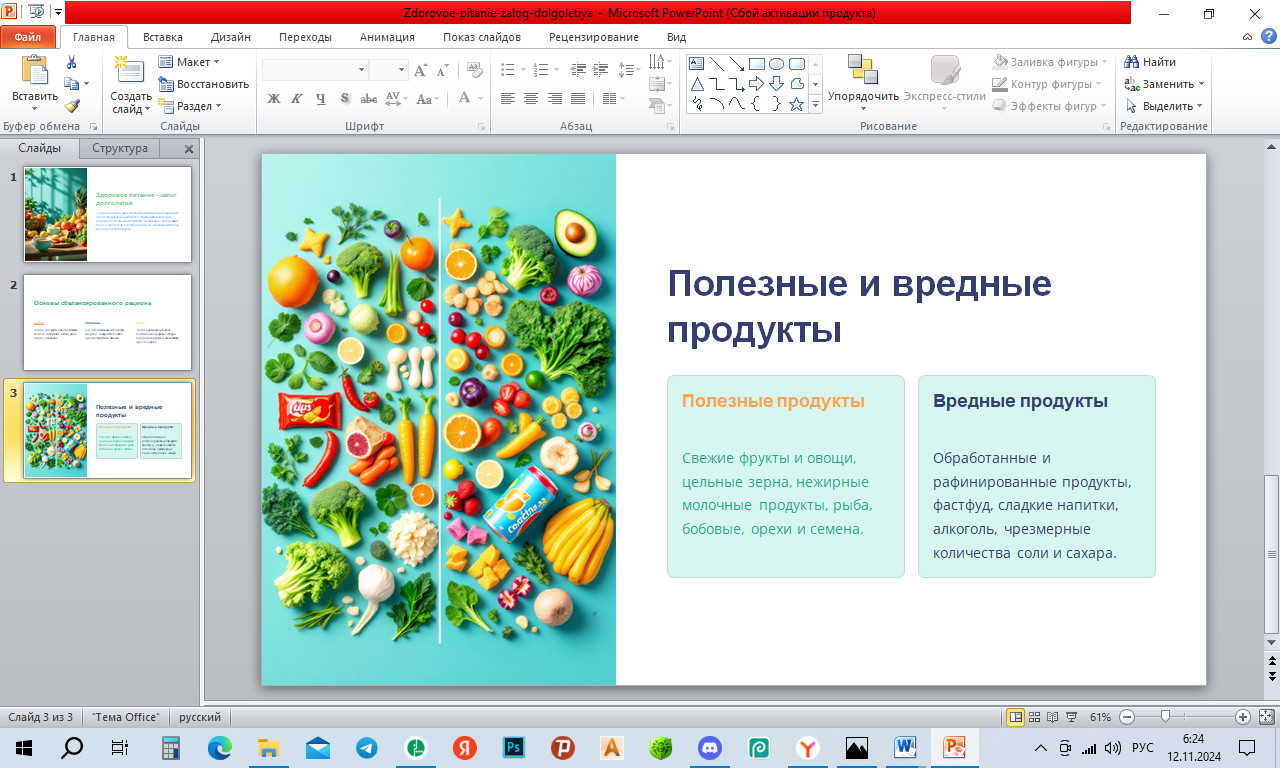Toggle underline formatting (Ч)

[x=321, y=98]
